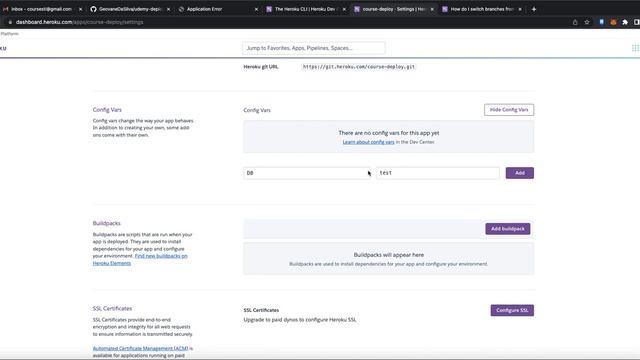Screen dimensions: 640x360
Task: Open Learn about config vars link
Action: 369,142
